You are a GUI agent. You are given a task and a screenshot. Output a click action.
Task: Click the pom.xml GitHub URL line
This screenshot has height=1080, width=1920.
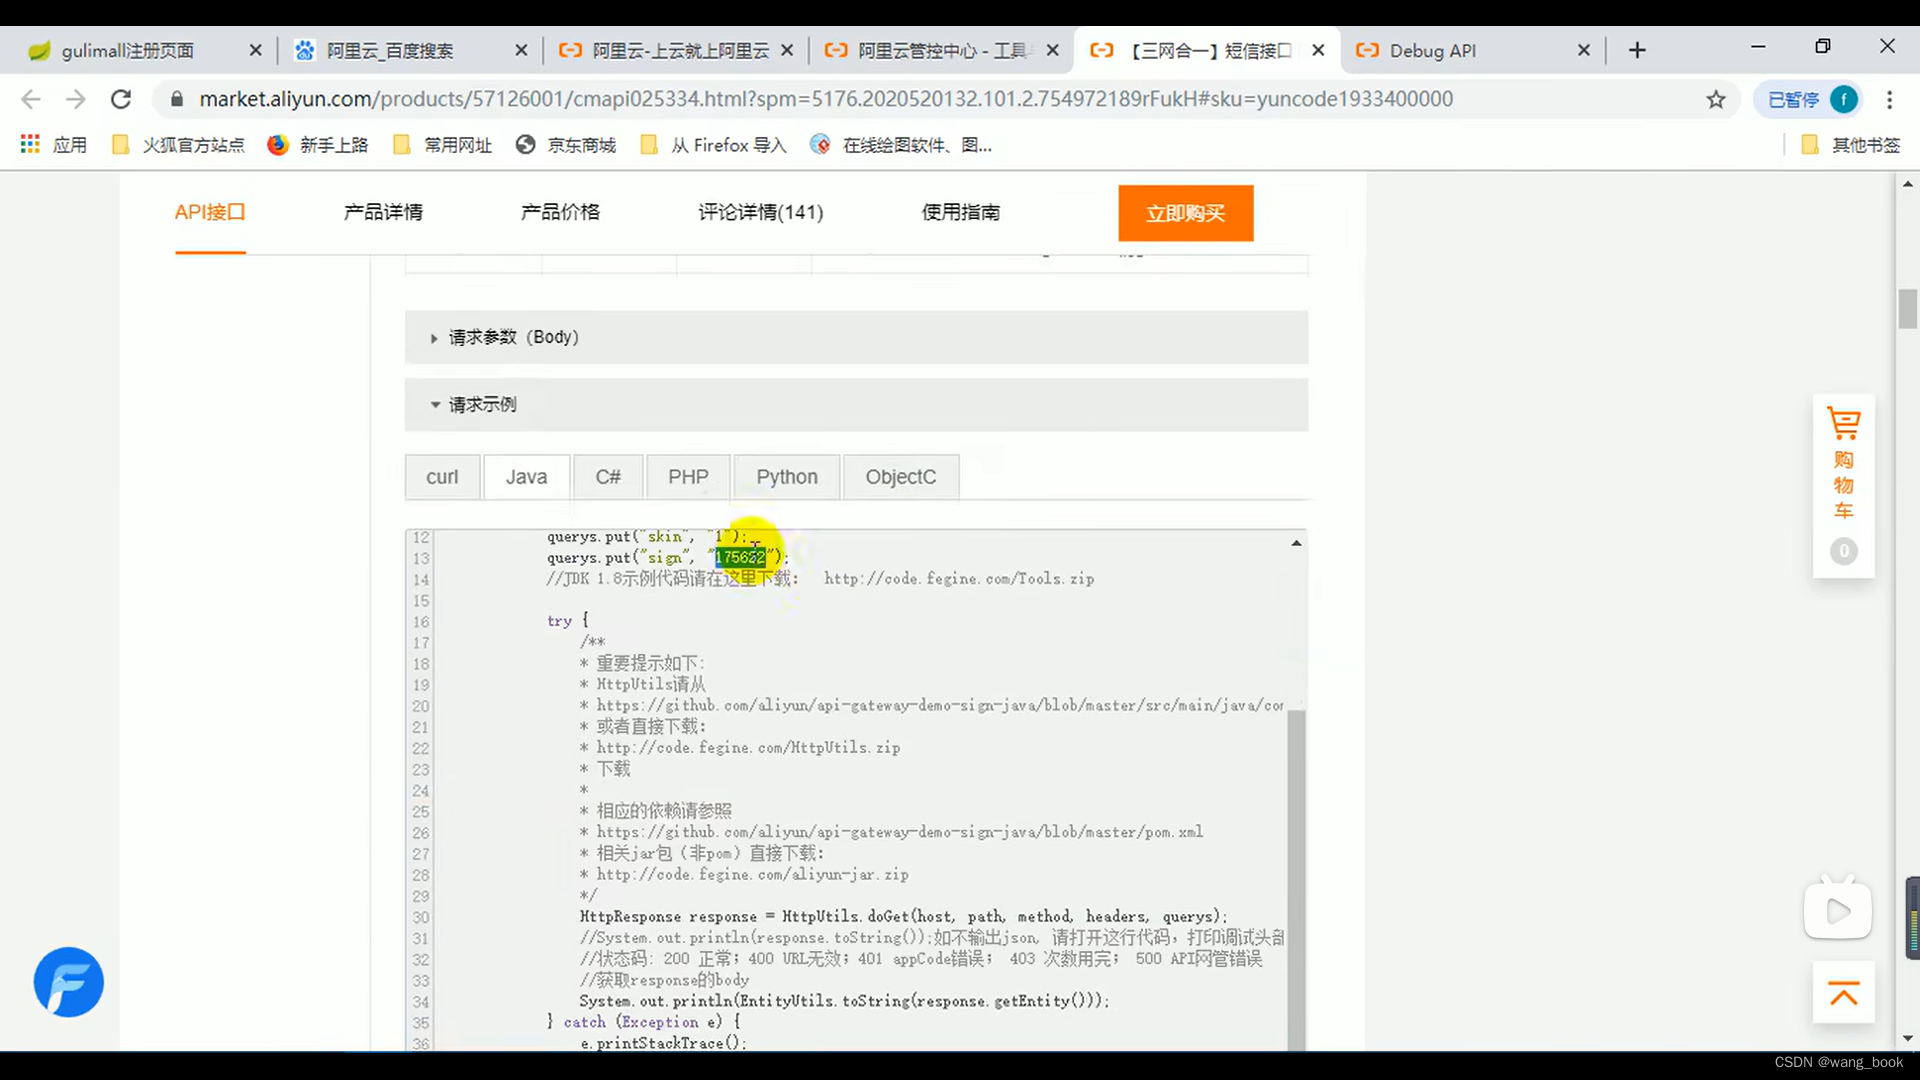pos(900,832)
